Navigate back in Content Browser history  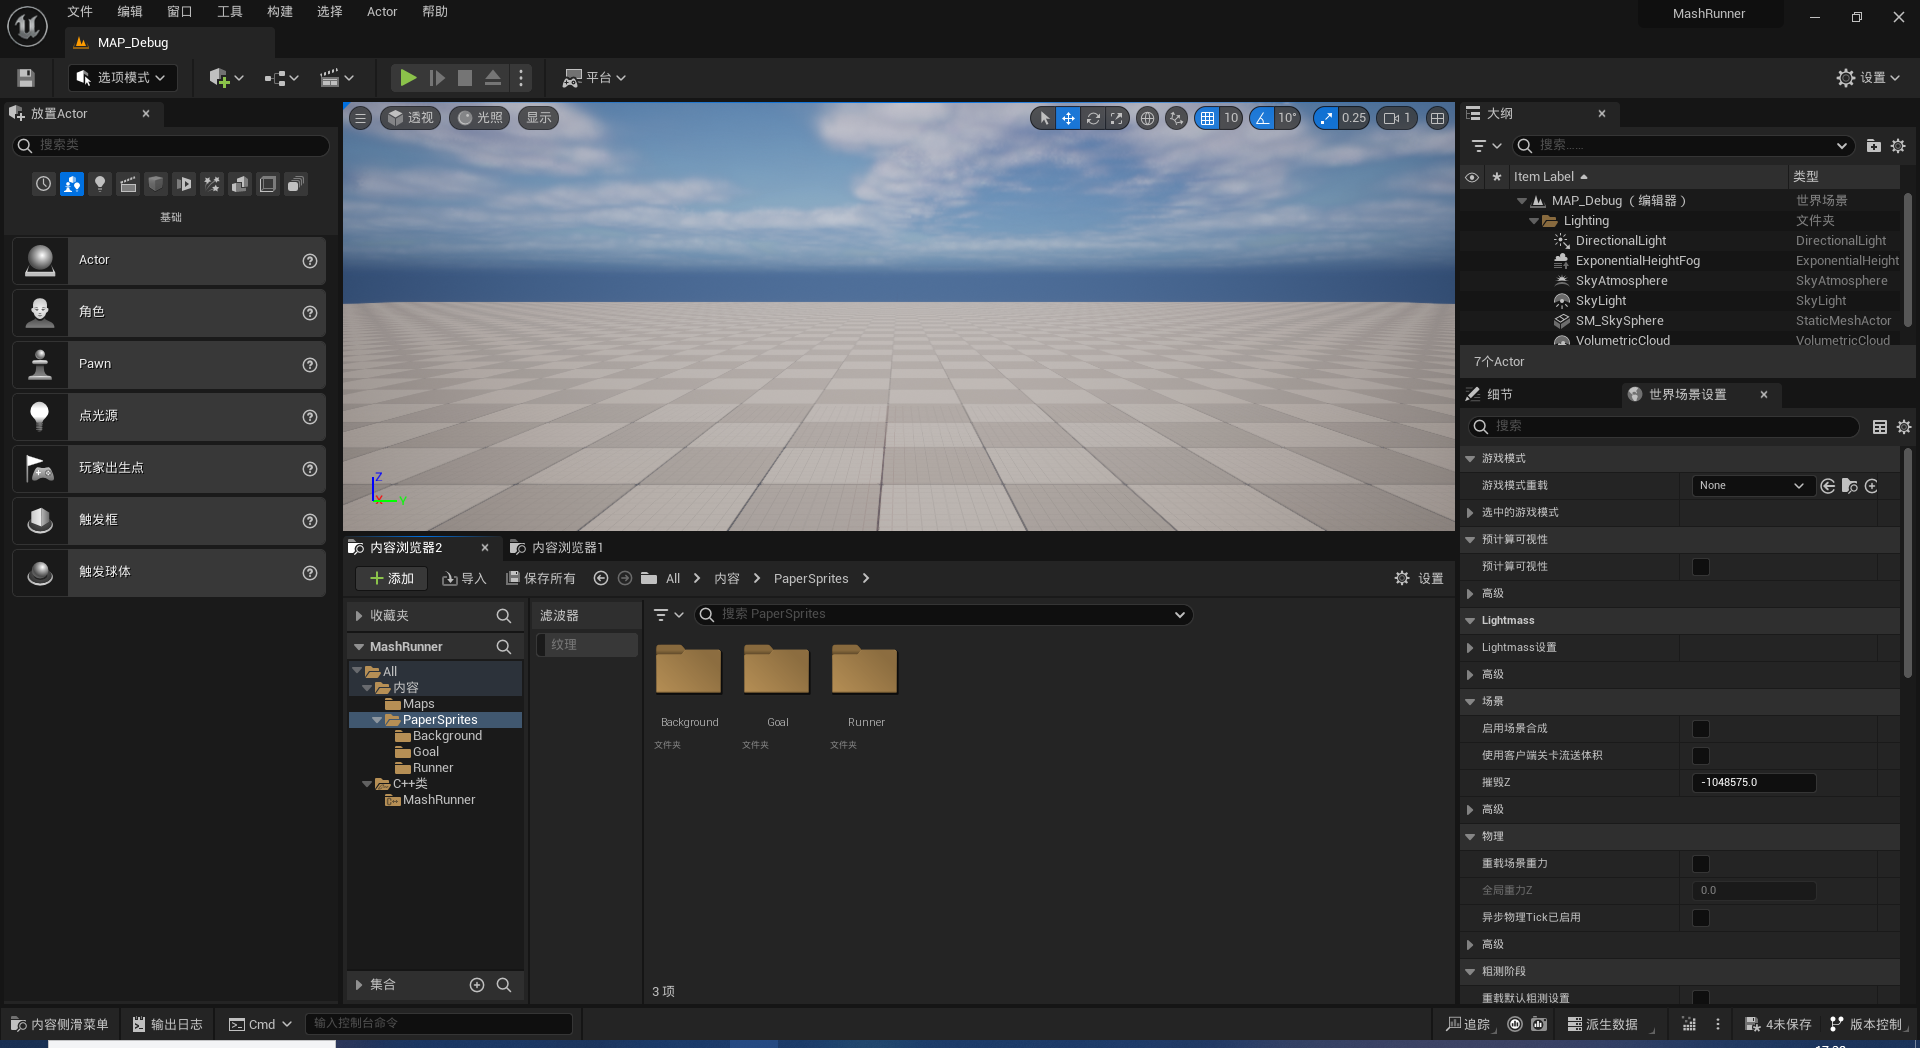(601, 578)
